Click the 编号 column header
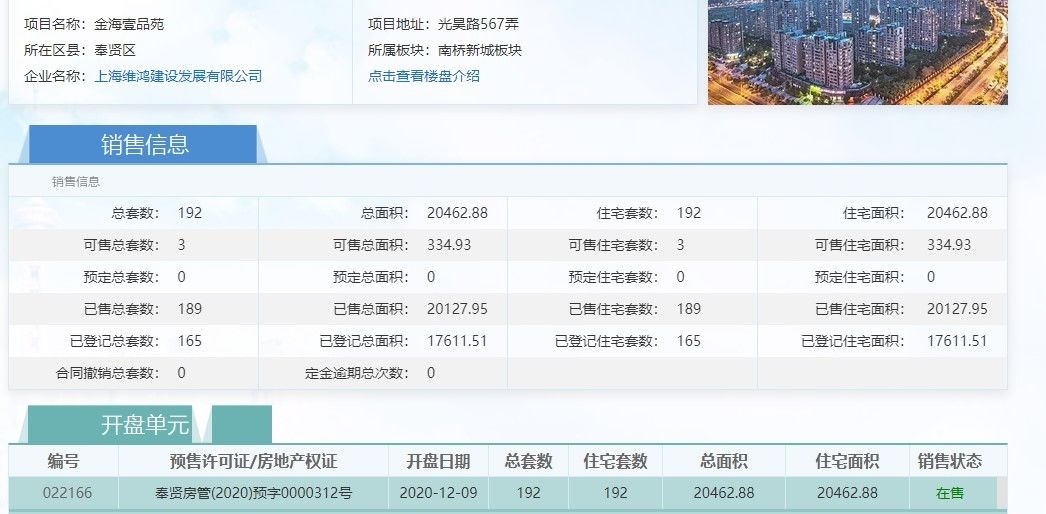This screenshot has width=1046, height=514. (63, 461)
